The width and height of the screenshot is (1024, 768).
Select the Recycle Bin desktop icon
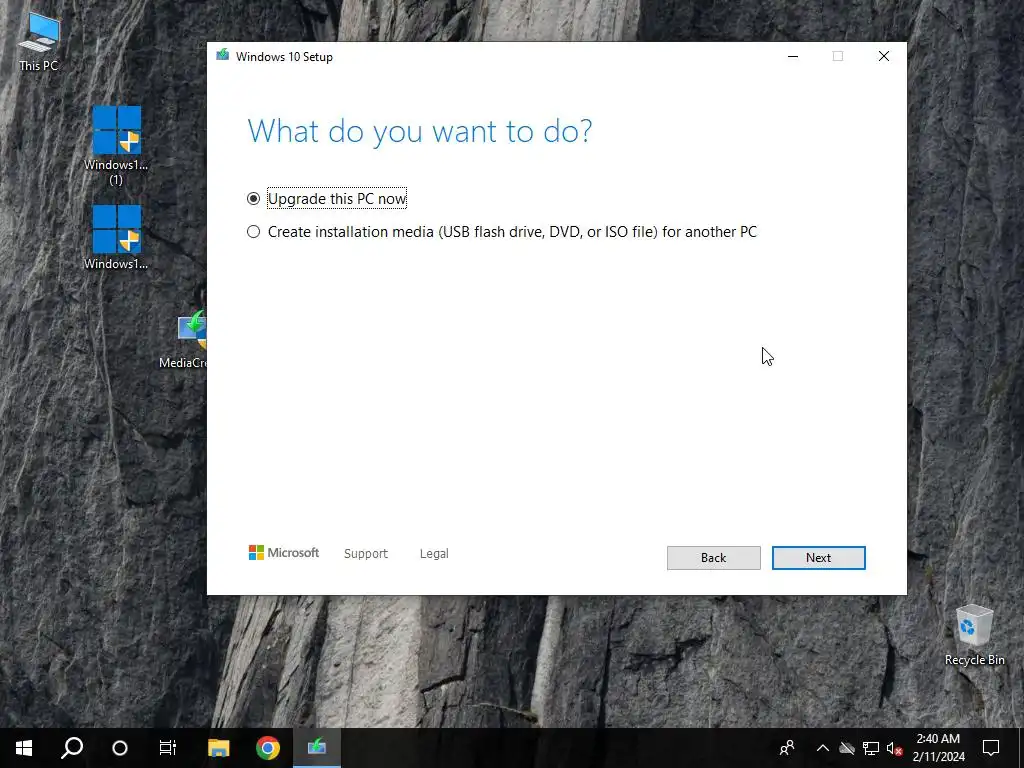tap(974, 635)
